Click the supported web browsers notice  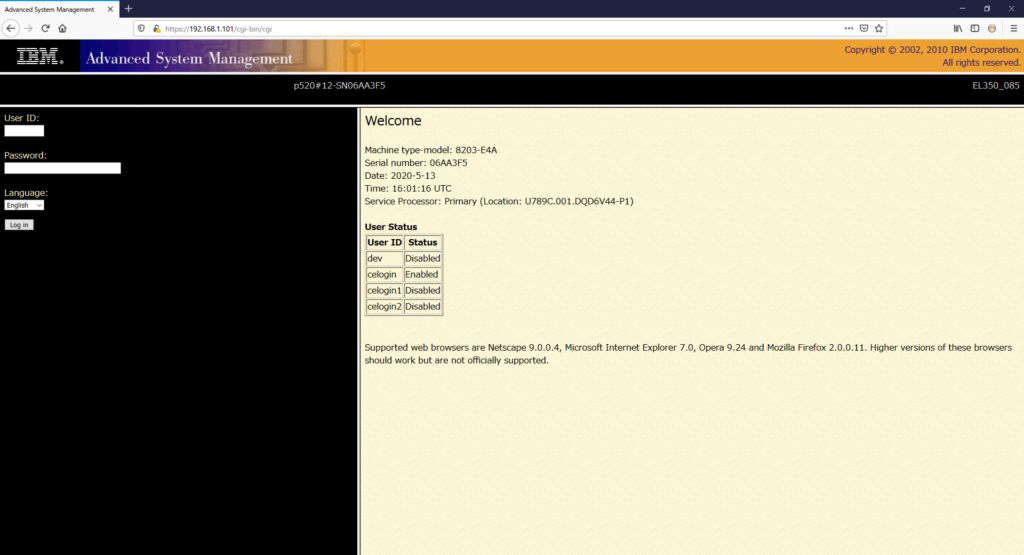(688, 354)
